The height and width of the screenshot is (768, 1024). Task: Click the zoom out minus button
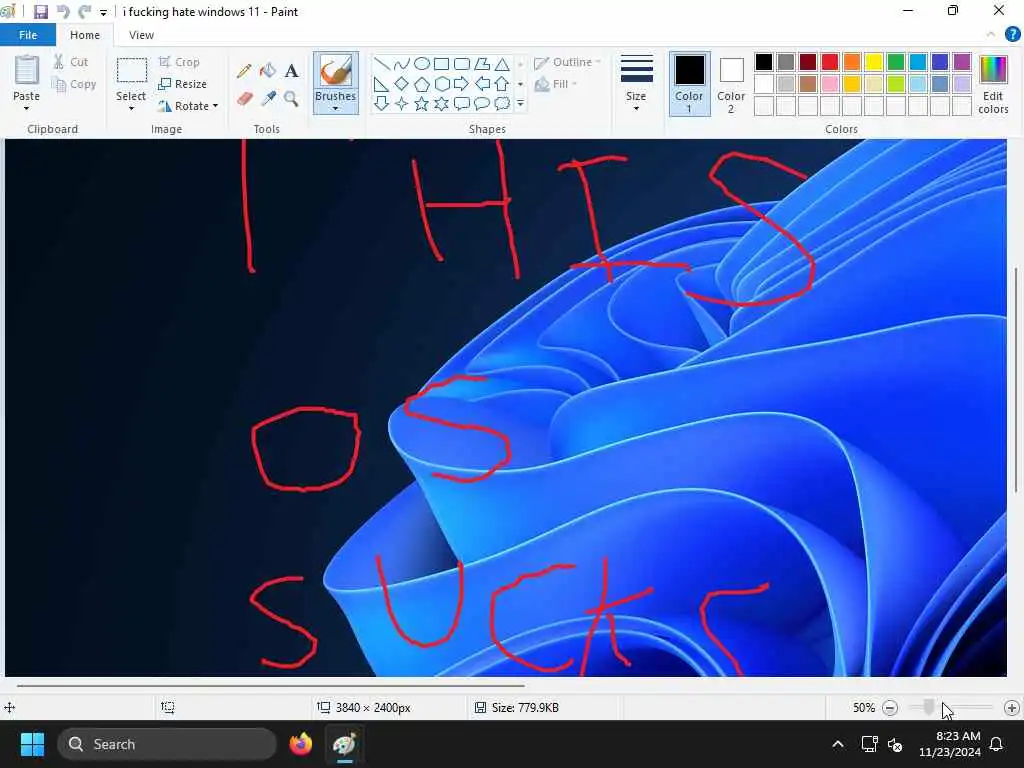(x=889, y=708)
